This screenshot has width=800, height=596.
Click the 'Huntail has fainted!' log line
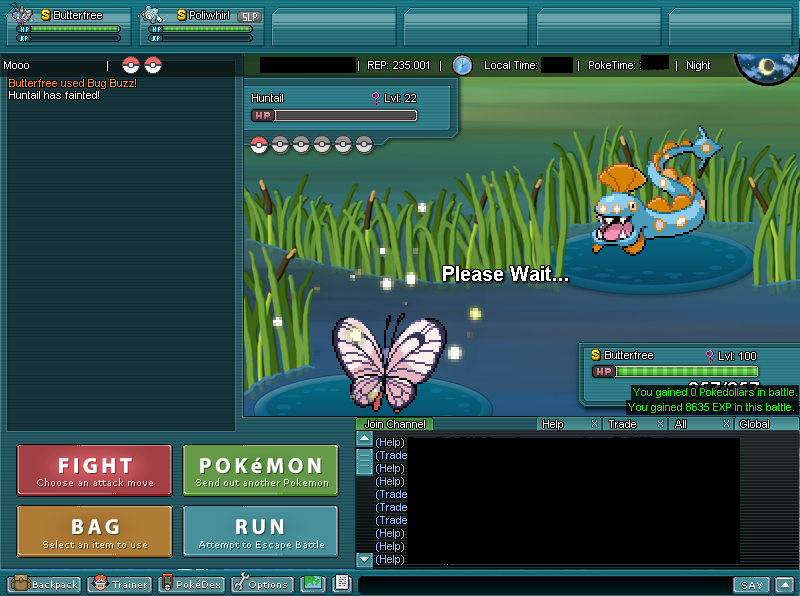tap(54, 95)
